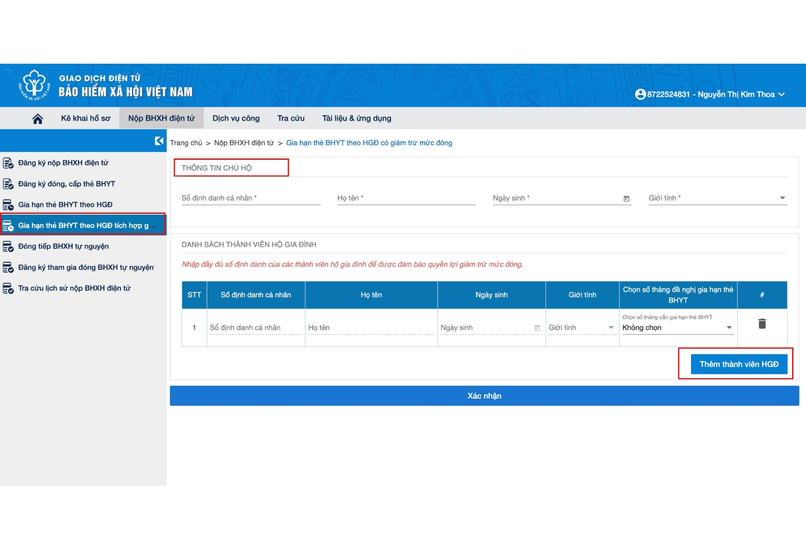Click THÔNG TIN CHỦ HỘ heading
This screenshot has width=806, height=545.
point(216,168)
